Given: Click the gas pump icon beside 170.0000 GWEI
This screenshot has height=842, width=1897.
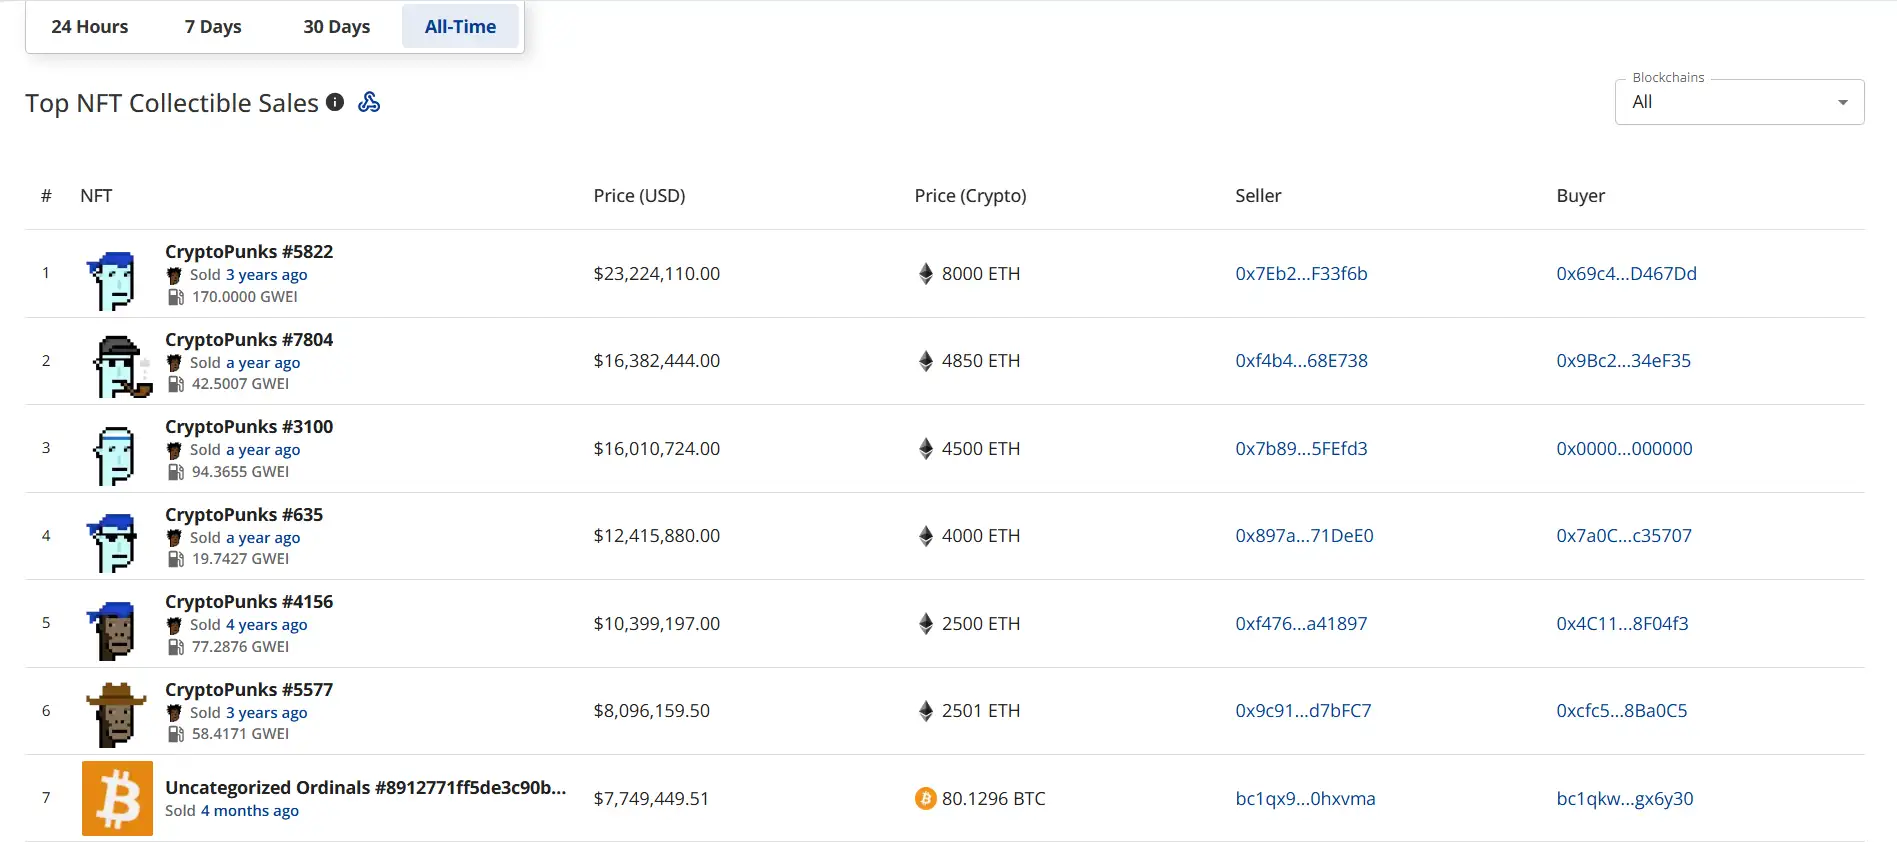Looking at the screenshot, I should [x=176, y=297].
